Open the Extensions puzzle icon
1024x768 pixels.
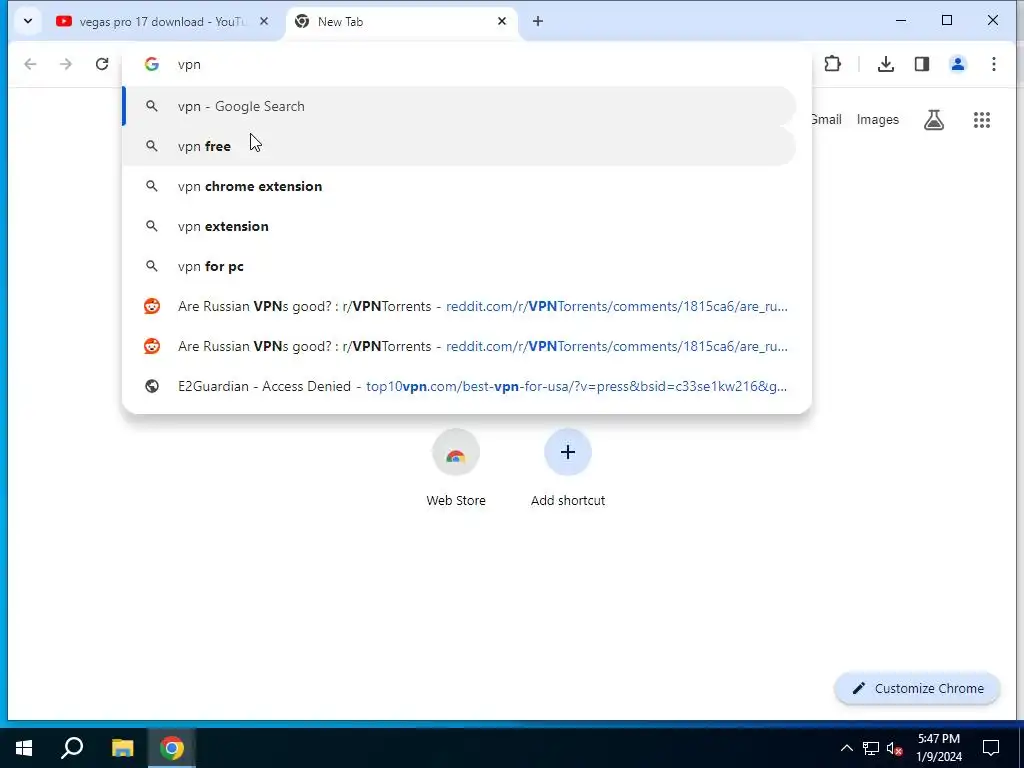click(x=832, y=64)
